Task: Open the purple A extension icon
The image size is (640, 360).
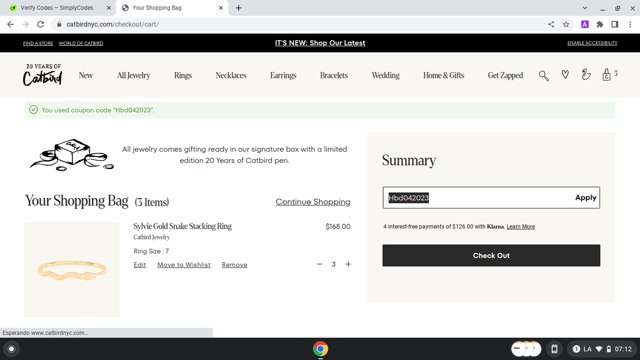Action: click(x=585, y=24)
